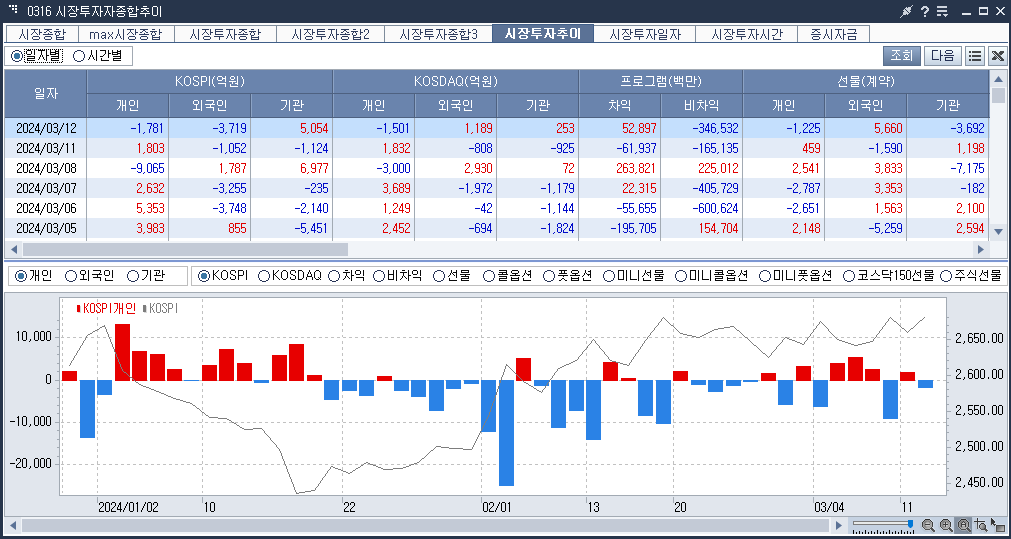Image resolution: width=1011 pixels, height=539 pixels.
Task: Click the Excel export X icon
Action: (997, 56)
